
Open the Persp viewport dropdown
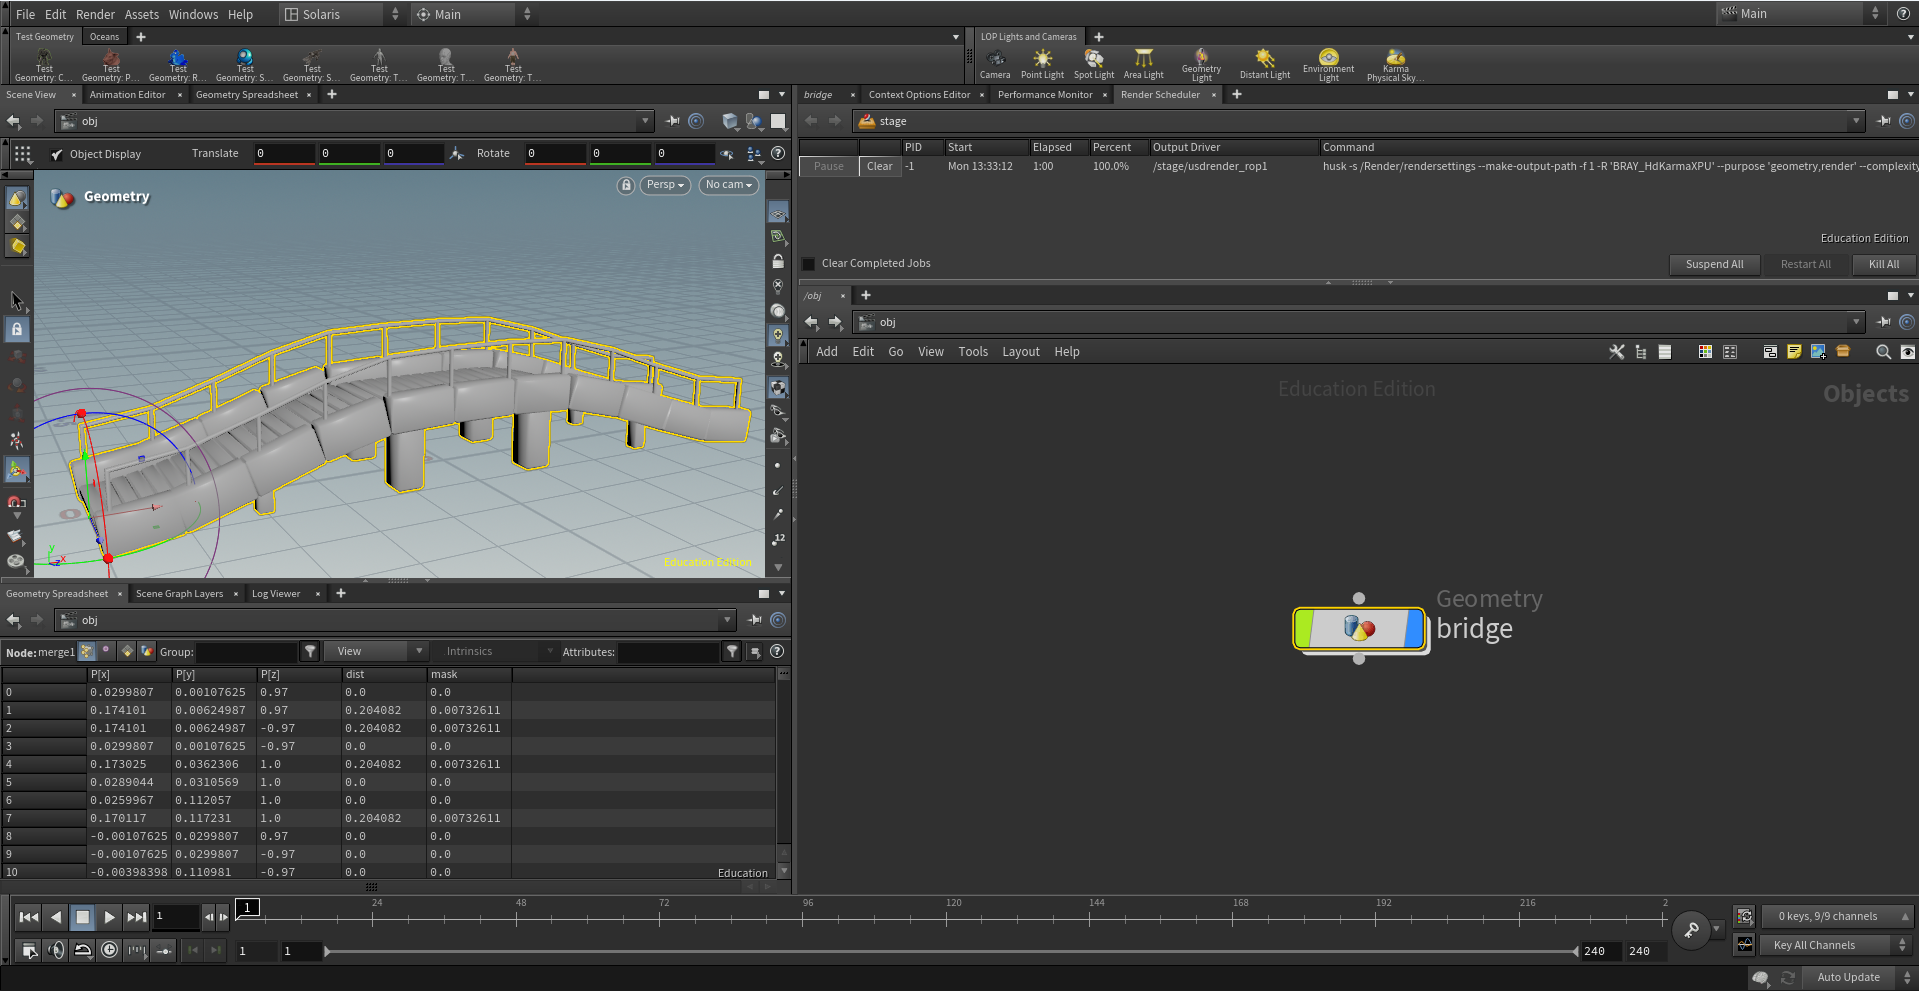(x=665, y=185)
